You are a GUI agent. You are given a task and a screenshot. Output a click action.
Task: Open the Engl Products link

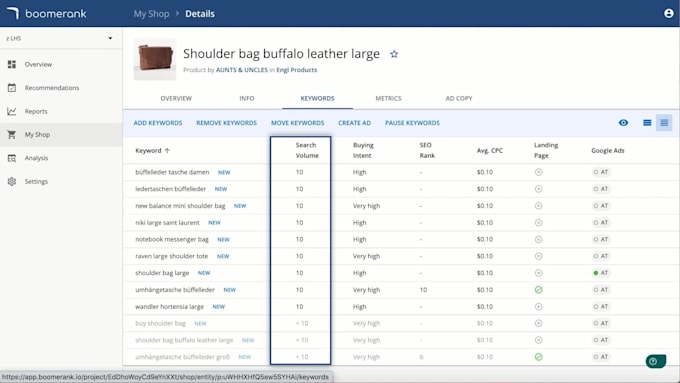(x=297, y=70)
